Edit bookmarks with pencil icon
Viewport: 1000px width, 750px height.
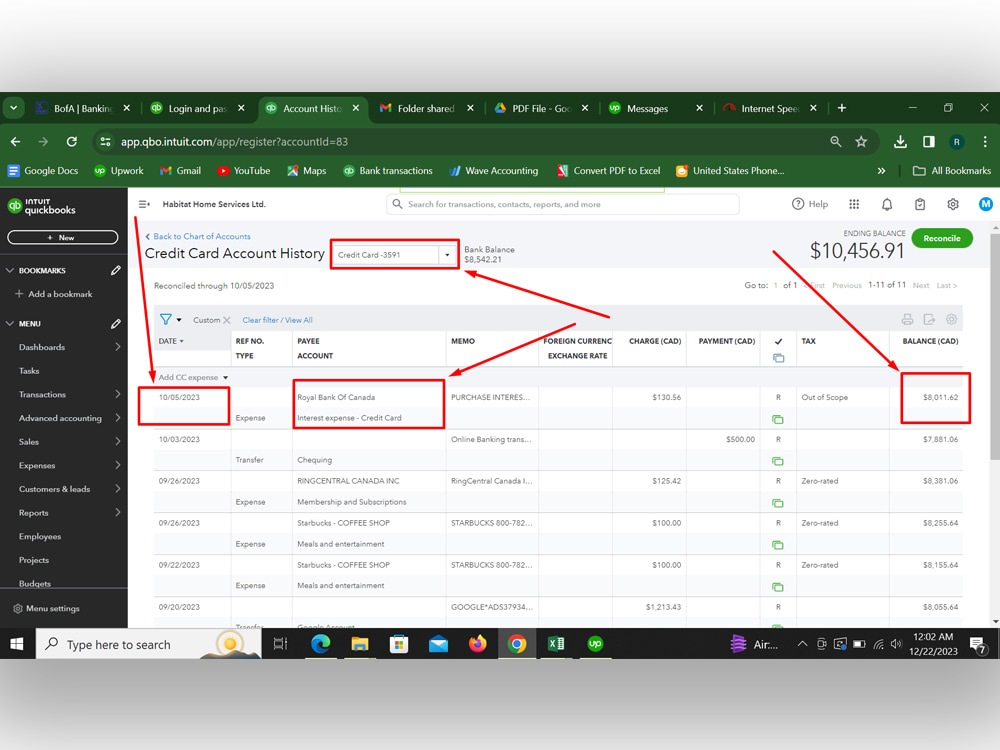(115, 270)
